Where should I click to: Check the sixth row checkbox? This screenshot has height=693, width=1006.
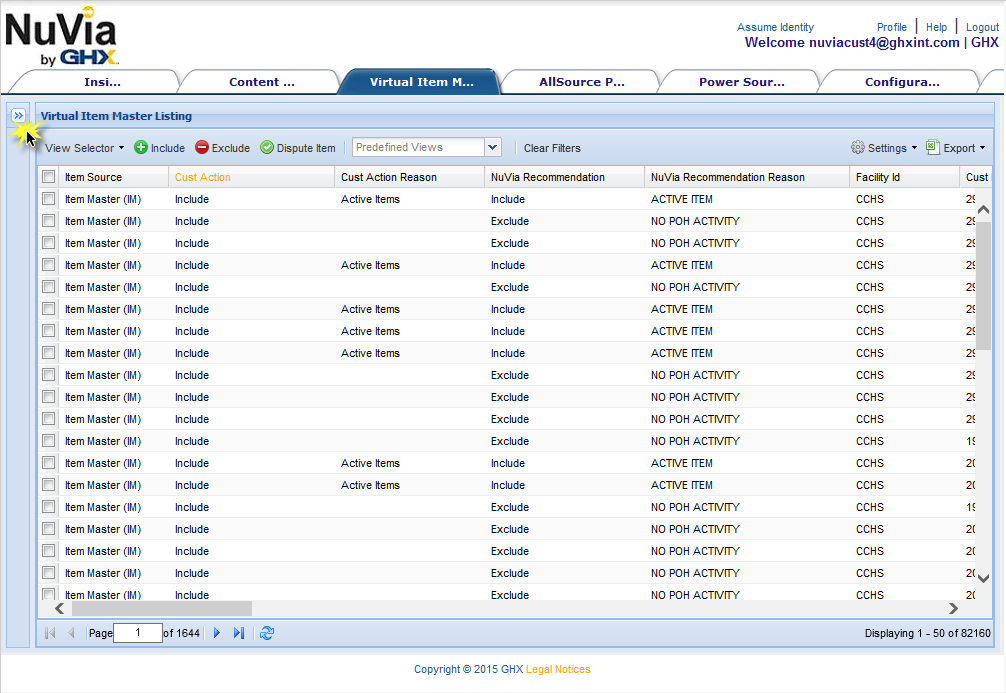48,309
